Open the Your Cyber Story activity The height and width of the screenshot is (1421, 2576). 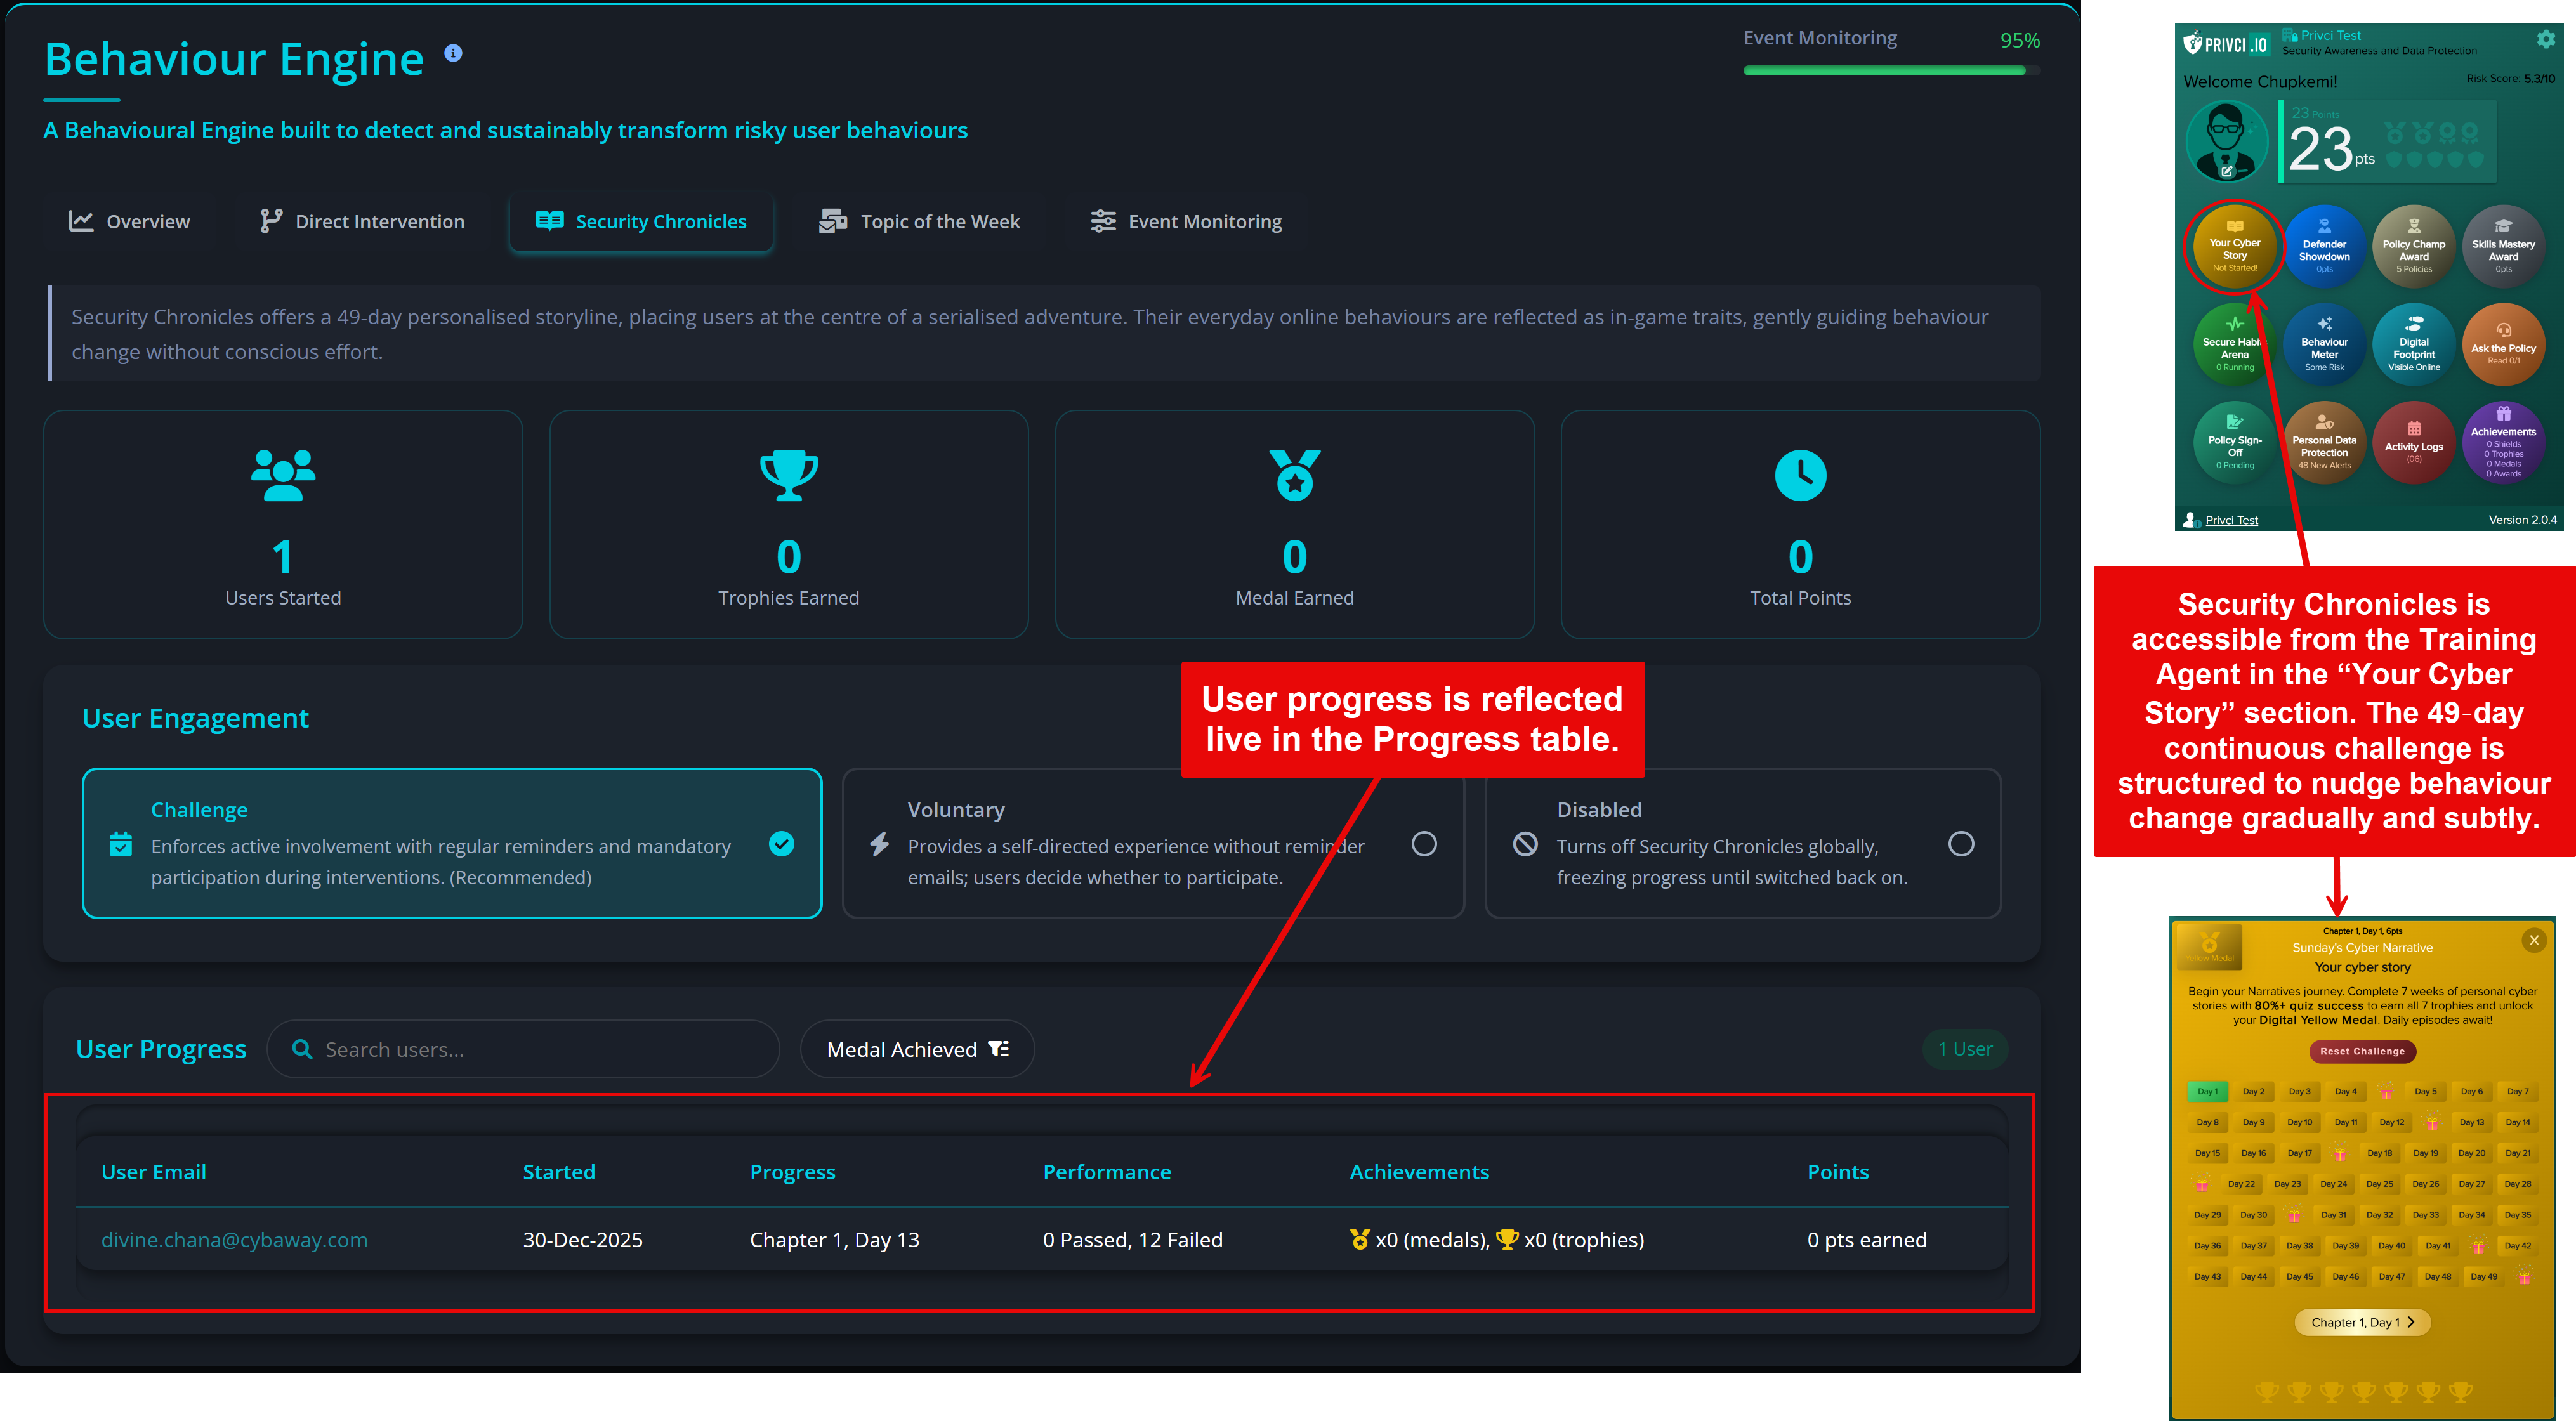pyautogui.click(x=2234, y=246)
